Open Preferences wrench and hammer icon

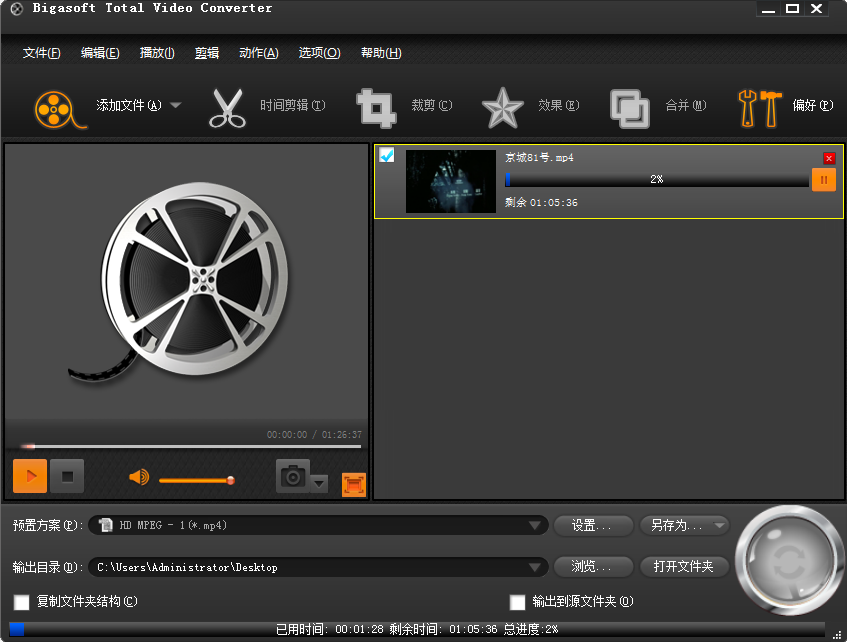(x=759, y=107)
